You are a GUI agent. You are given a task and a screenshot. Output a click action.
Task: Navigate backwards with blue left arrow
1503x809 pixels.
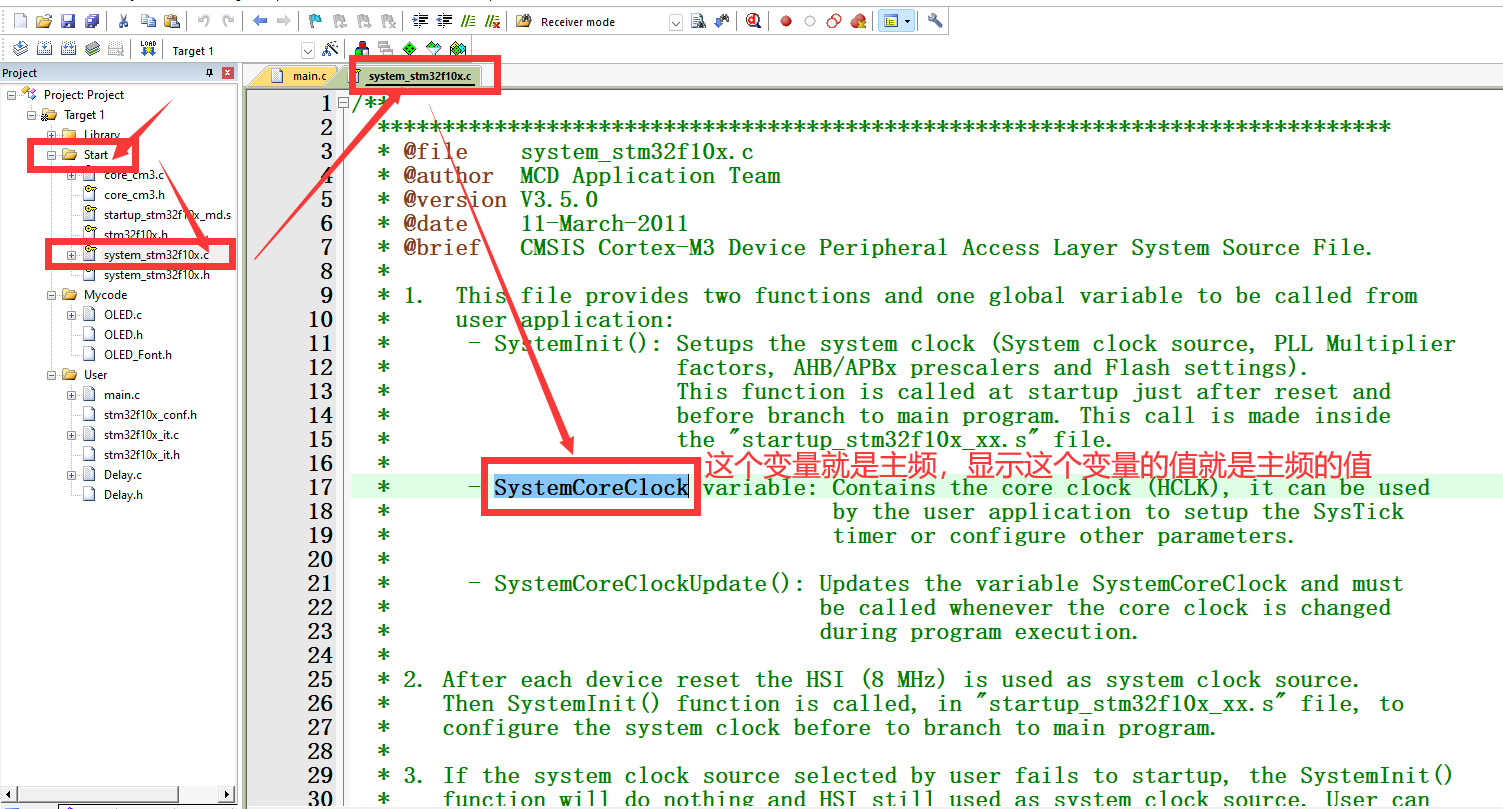click(x=260, y=21)
